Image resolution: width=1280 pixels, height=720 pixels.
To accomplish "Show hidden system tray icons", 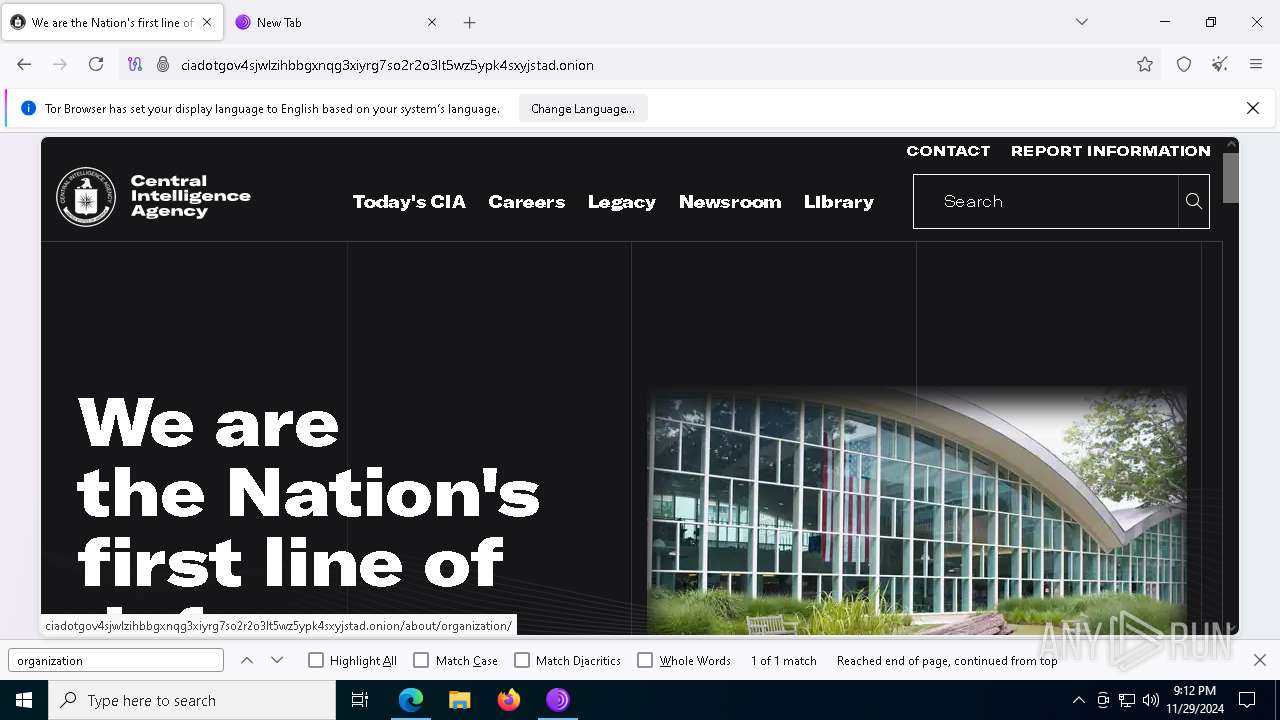I will tap(1078, 700).
